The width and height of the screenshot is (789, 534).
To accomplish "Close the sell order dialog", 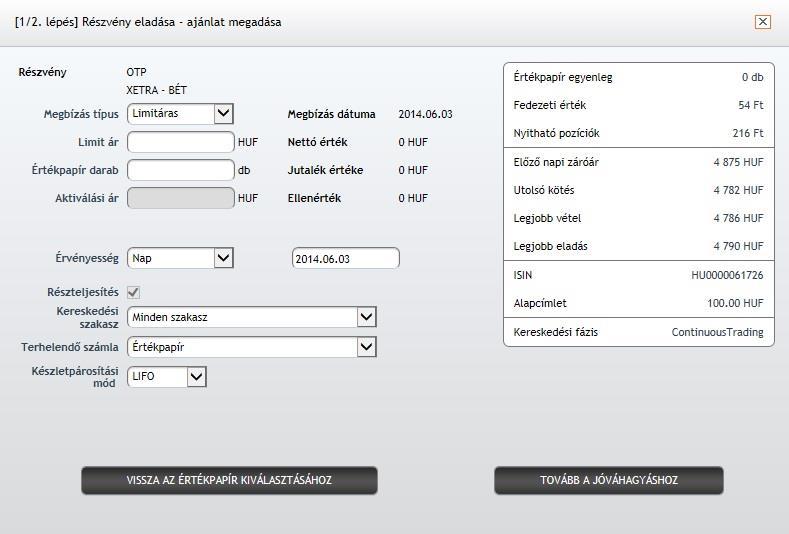I will 763,22.
